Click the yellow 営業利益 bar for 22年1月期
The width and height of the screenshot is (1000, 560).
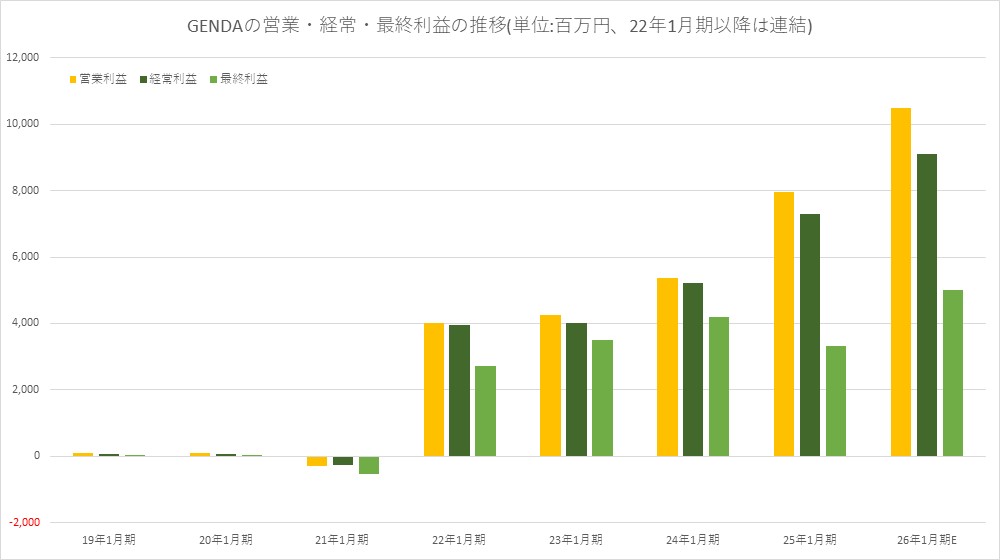(x=433, y=389)
